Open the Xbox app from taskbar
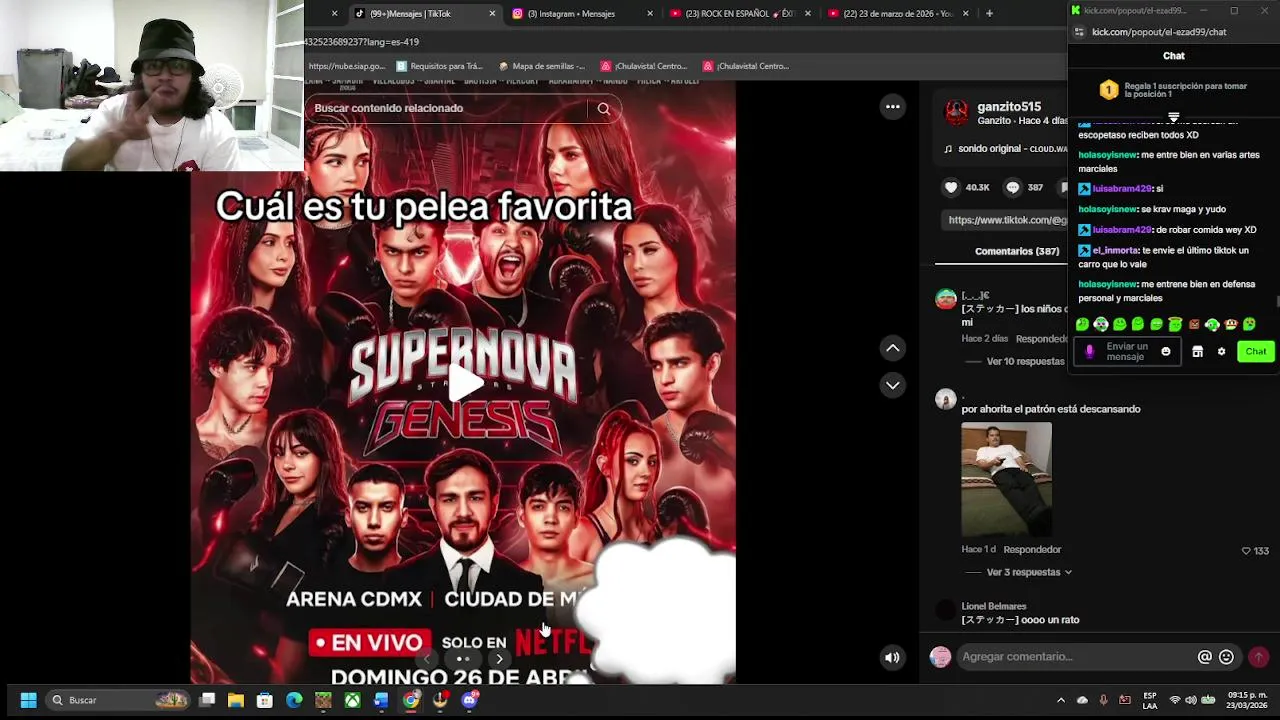1280x720 pixels. [x=352, y=700]
